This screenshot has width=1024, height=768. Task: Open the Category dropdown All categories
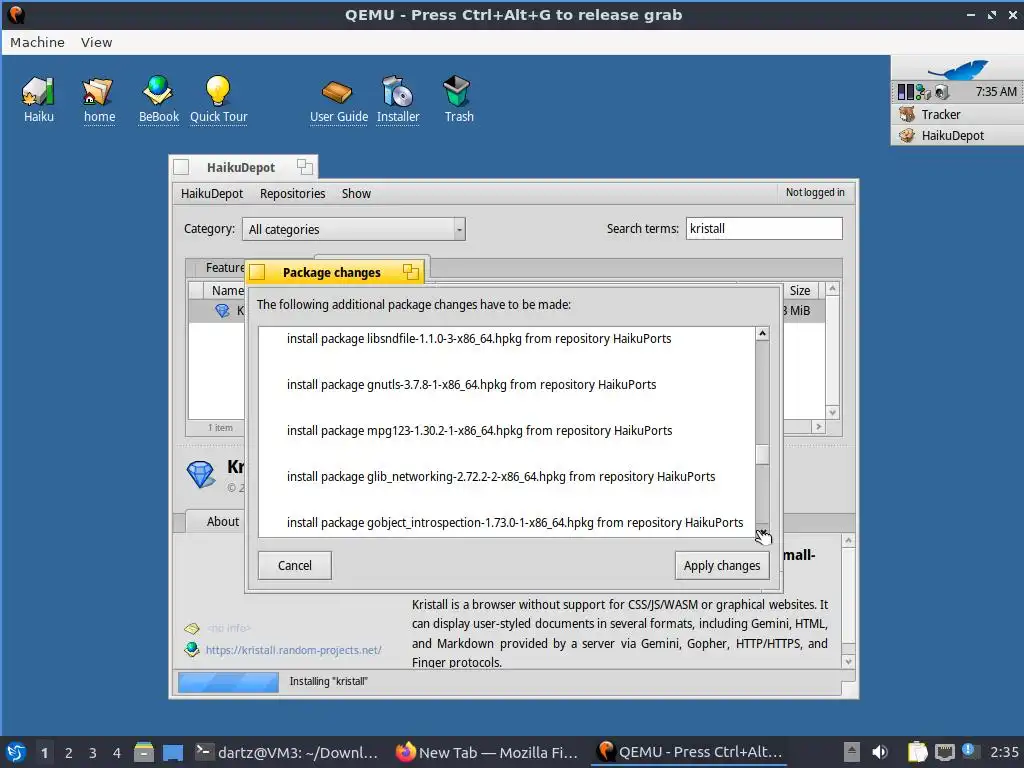[x=353, y=229]
